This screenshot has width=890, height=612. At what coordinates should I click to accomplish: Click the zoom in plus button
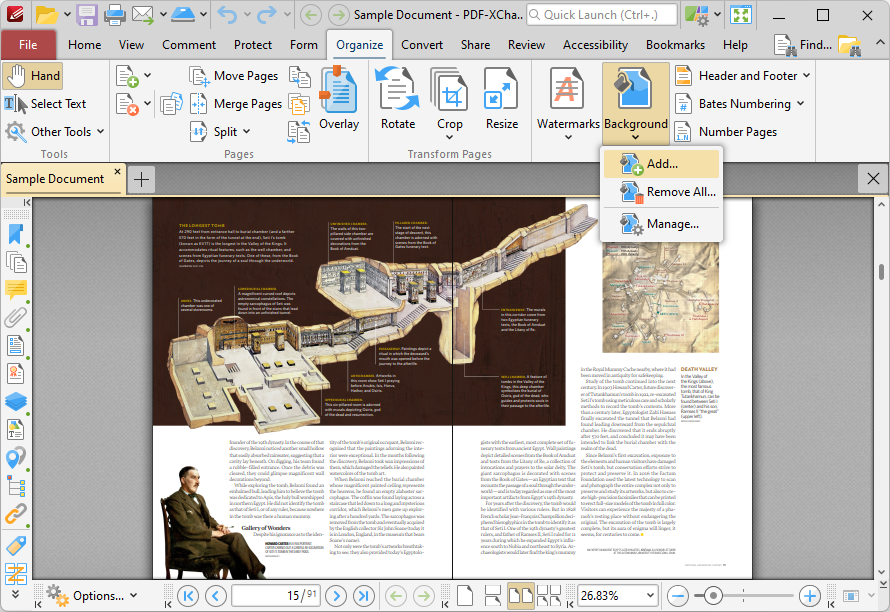(809, 596)
